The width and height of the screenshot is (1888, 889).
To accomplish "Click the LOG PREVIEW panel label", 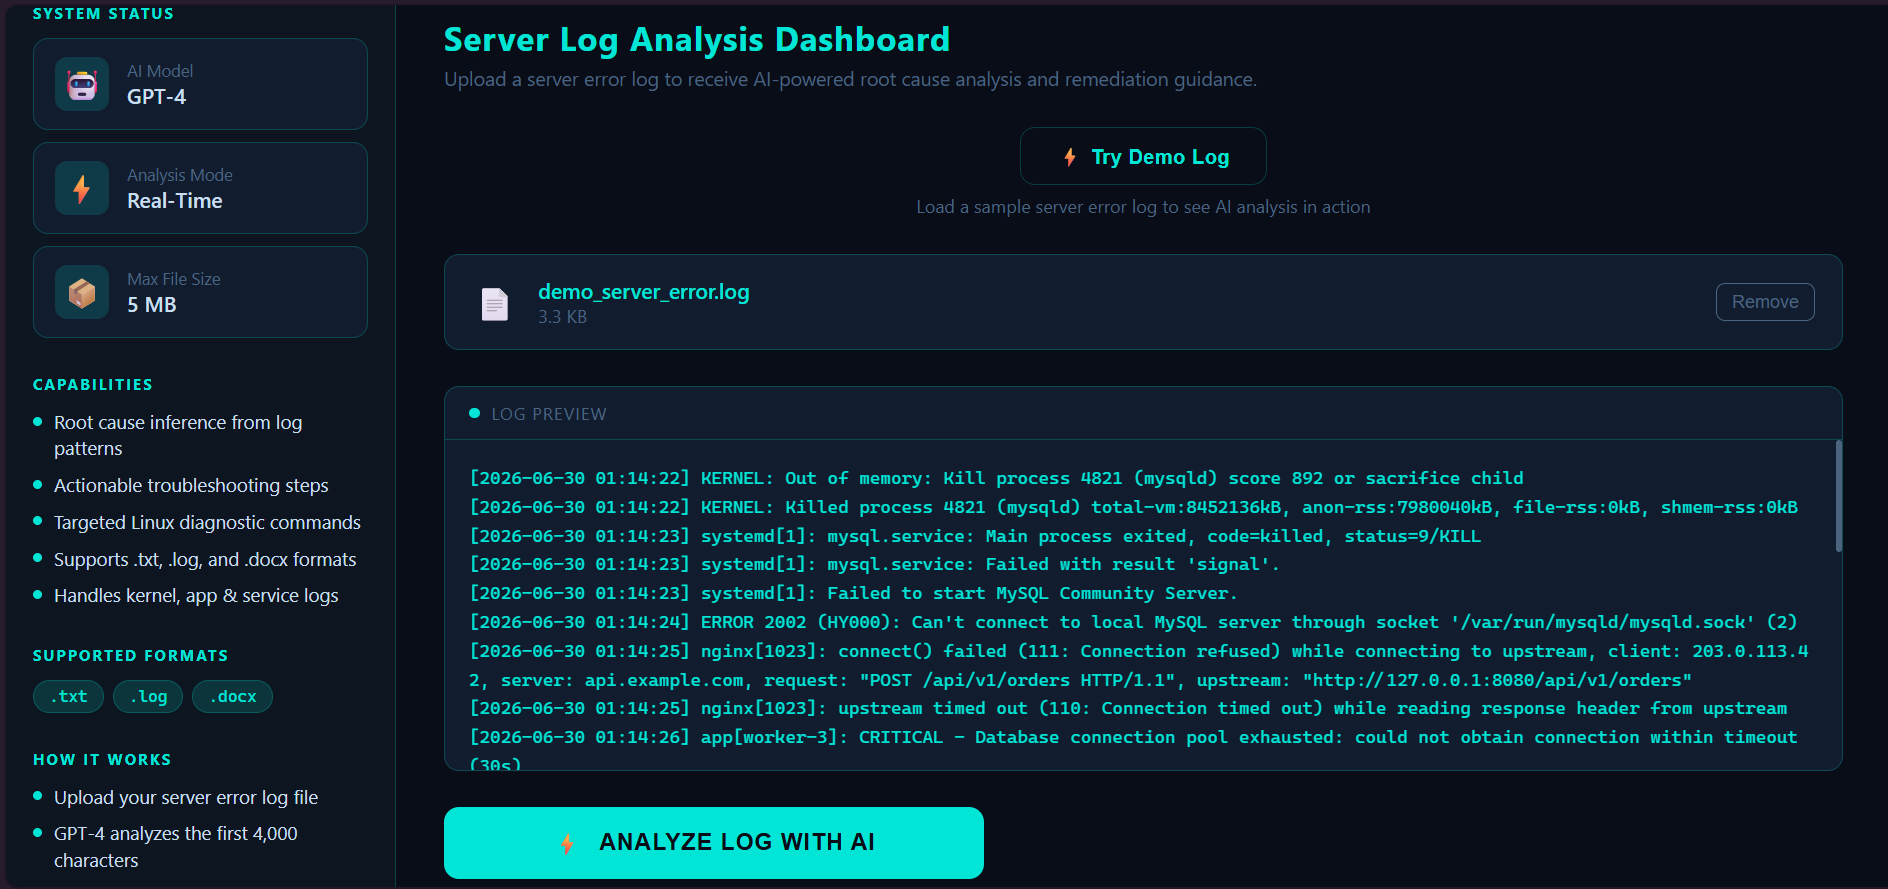I will 549,414.
